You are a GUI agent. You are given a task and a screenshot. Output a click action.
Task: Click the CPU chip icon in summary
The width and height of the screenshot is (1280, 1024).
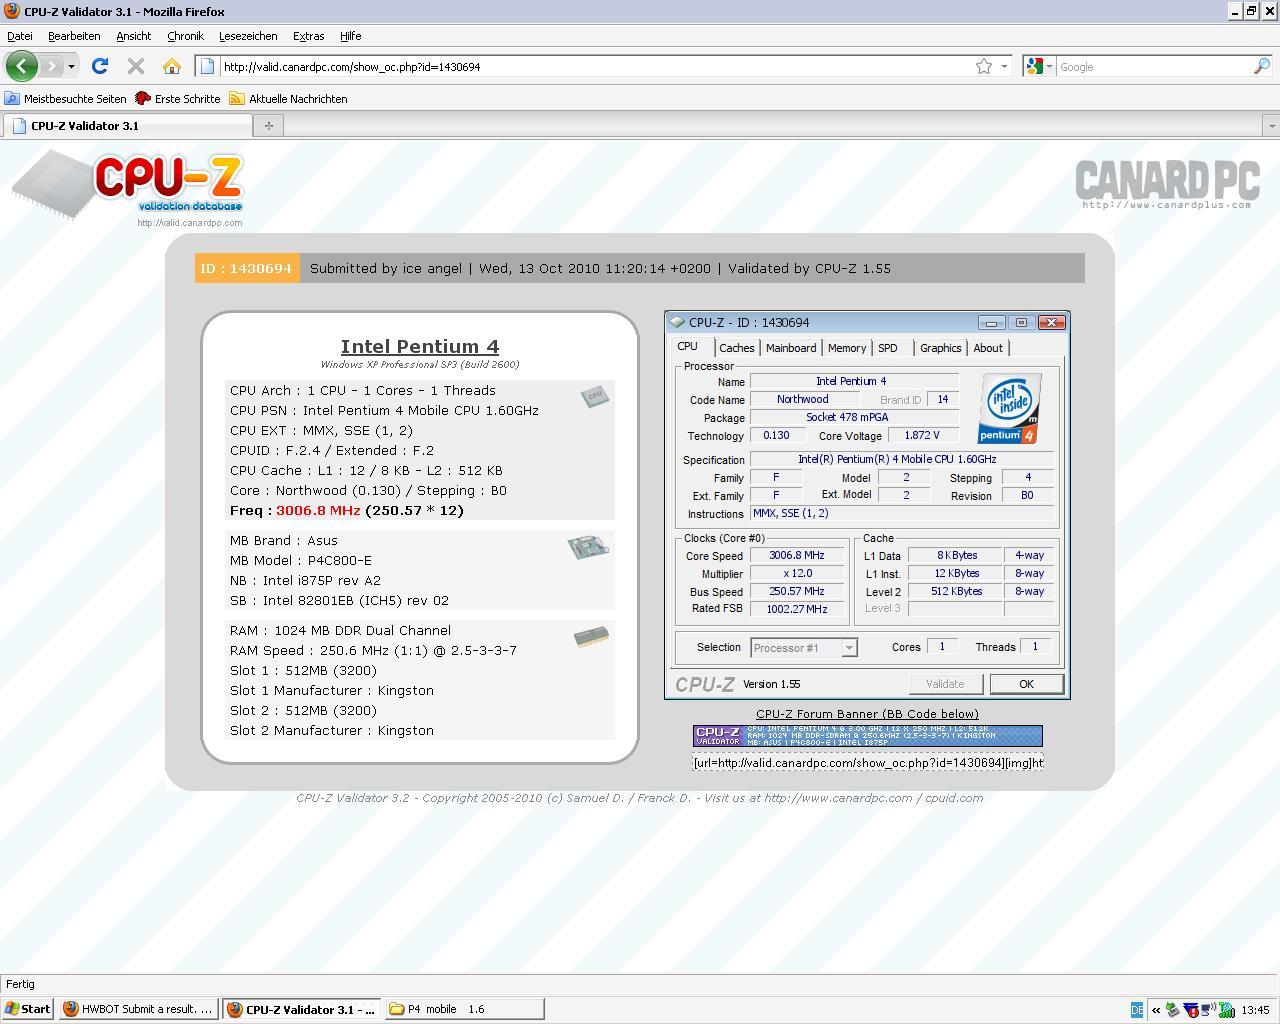[x=595, y=396]
